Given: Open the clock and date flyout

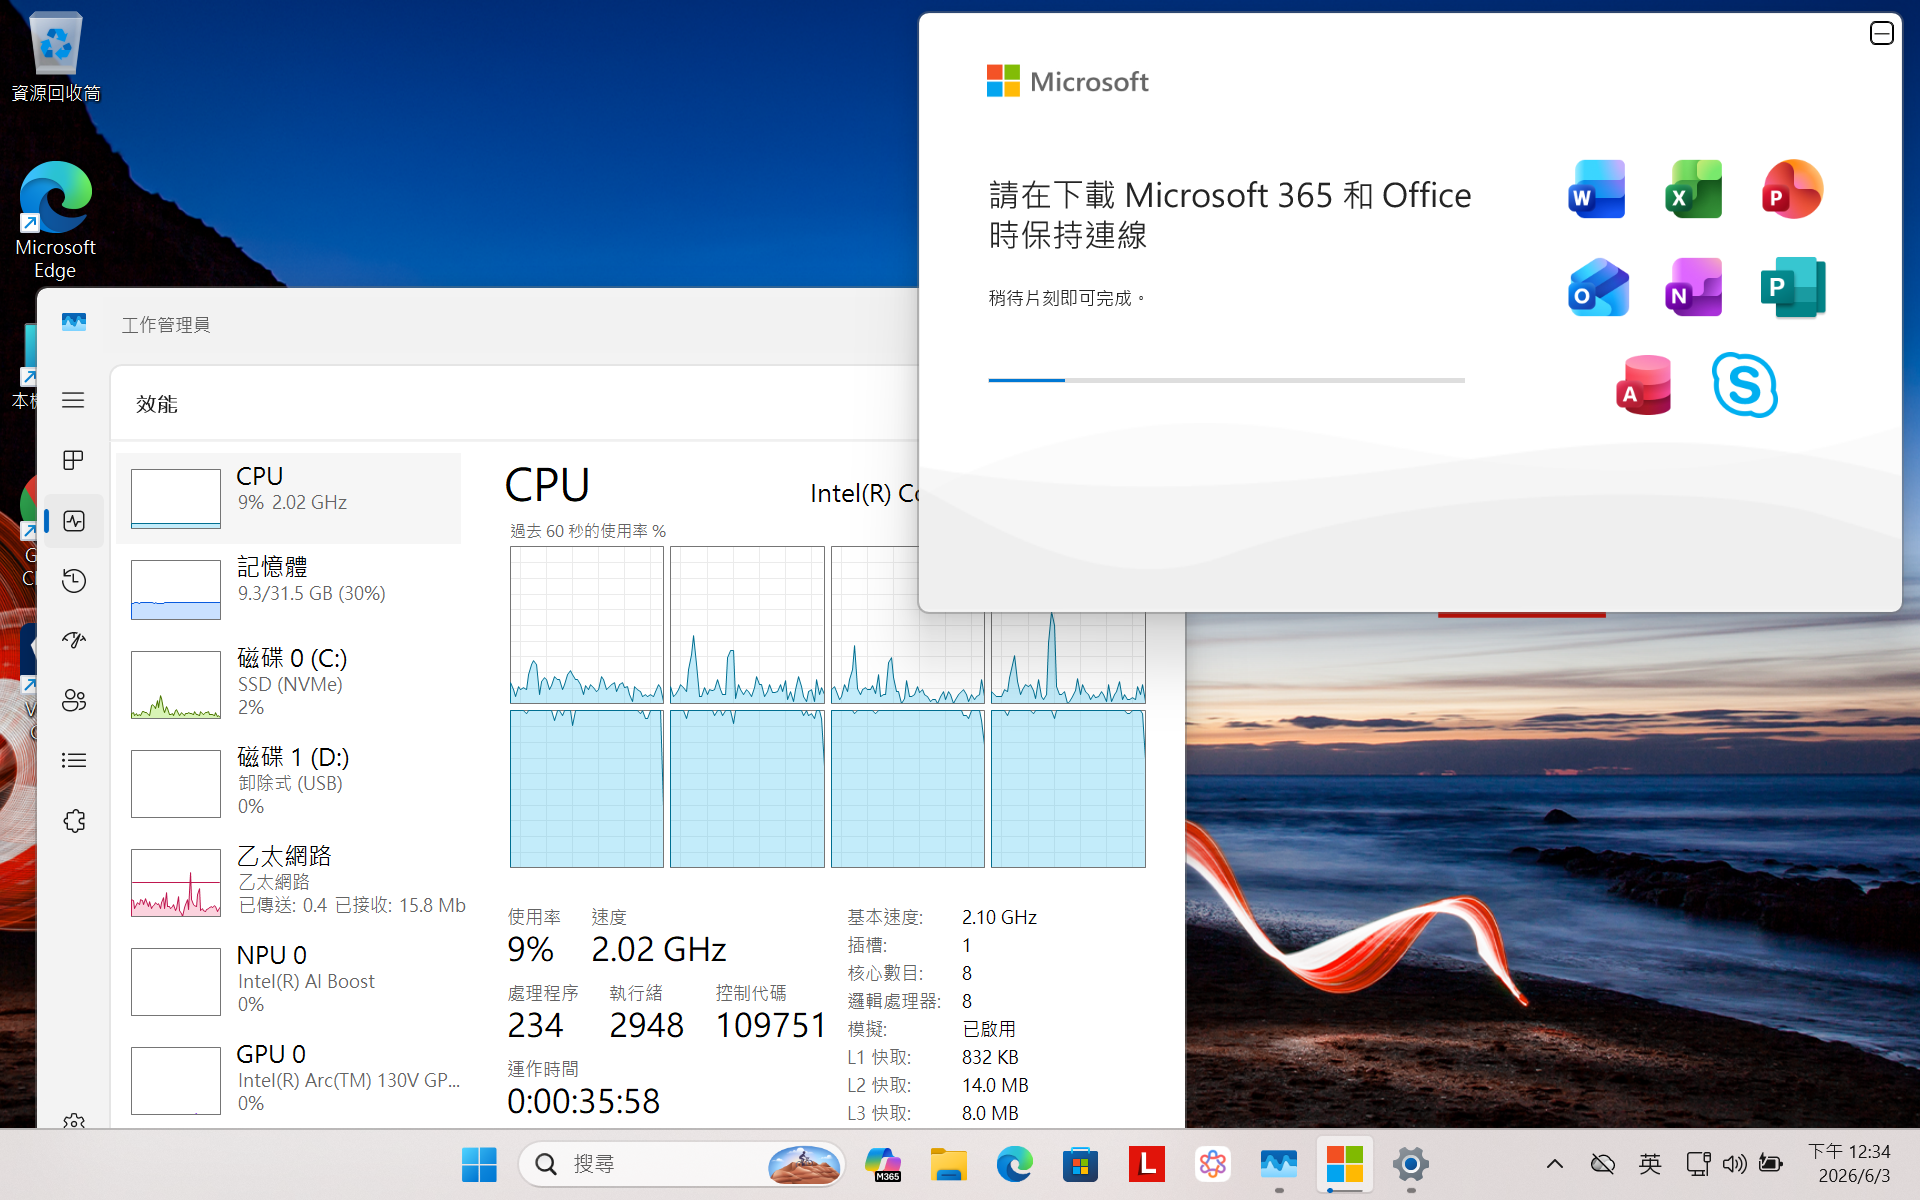Looking at the screenshot, I should (1852, 1164).
